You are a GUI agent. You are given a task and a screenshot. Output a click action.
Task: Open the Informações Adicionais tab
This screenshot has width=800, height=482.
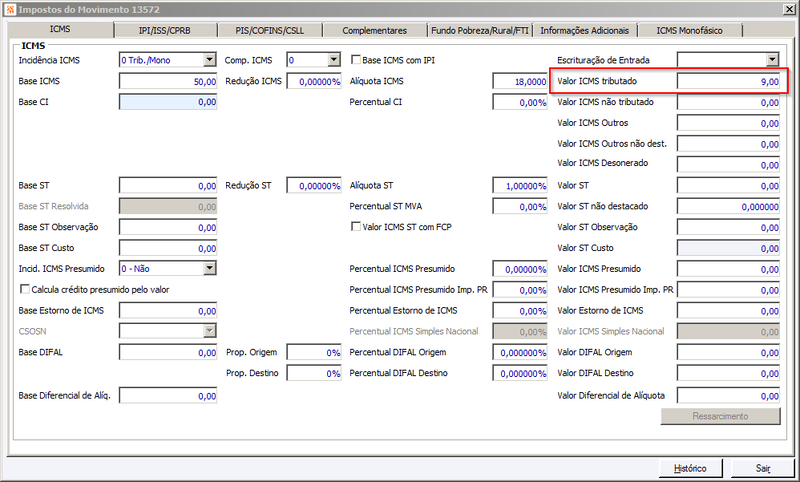(x=585, y=31)
